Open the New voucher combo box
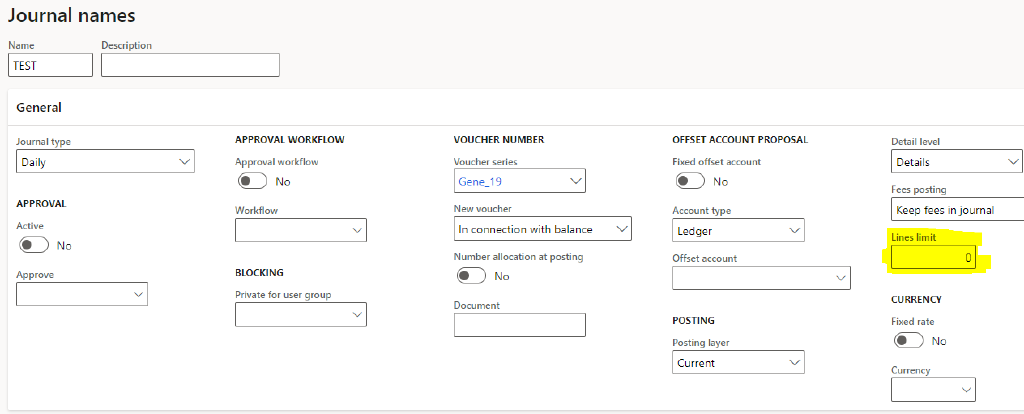Screen dimensions: 1024x414 [543, 229]
